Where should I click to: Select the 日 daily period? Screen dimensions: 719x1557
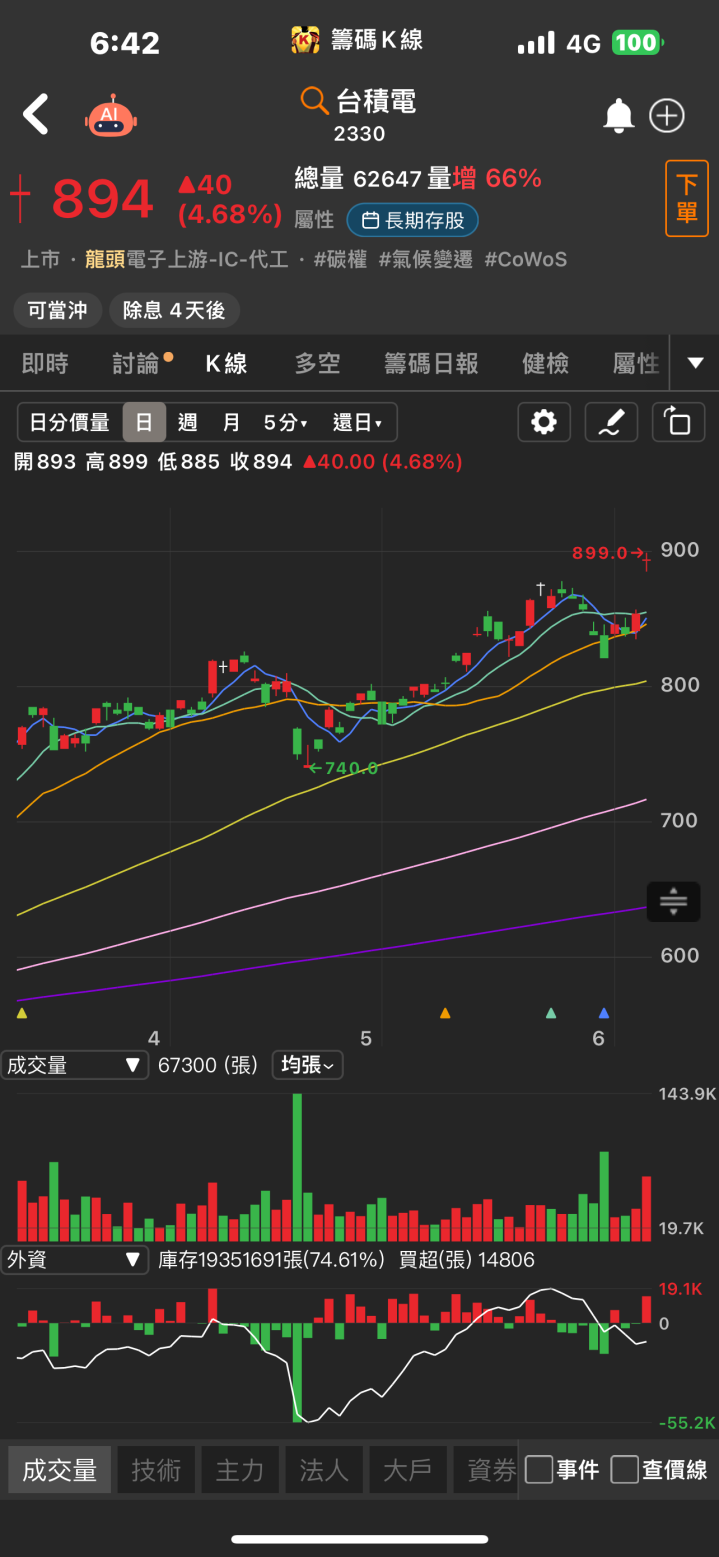(x=144, y=423)
